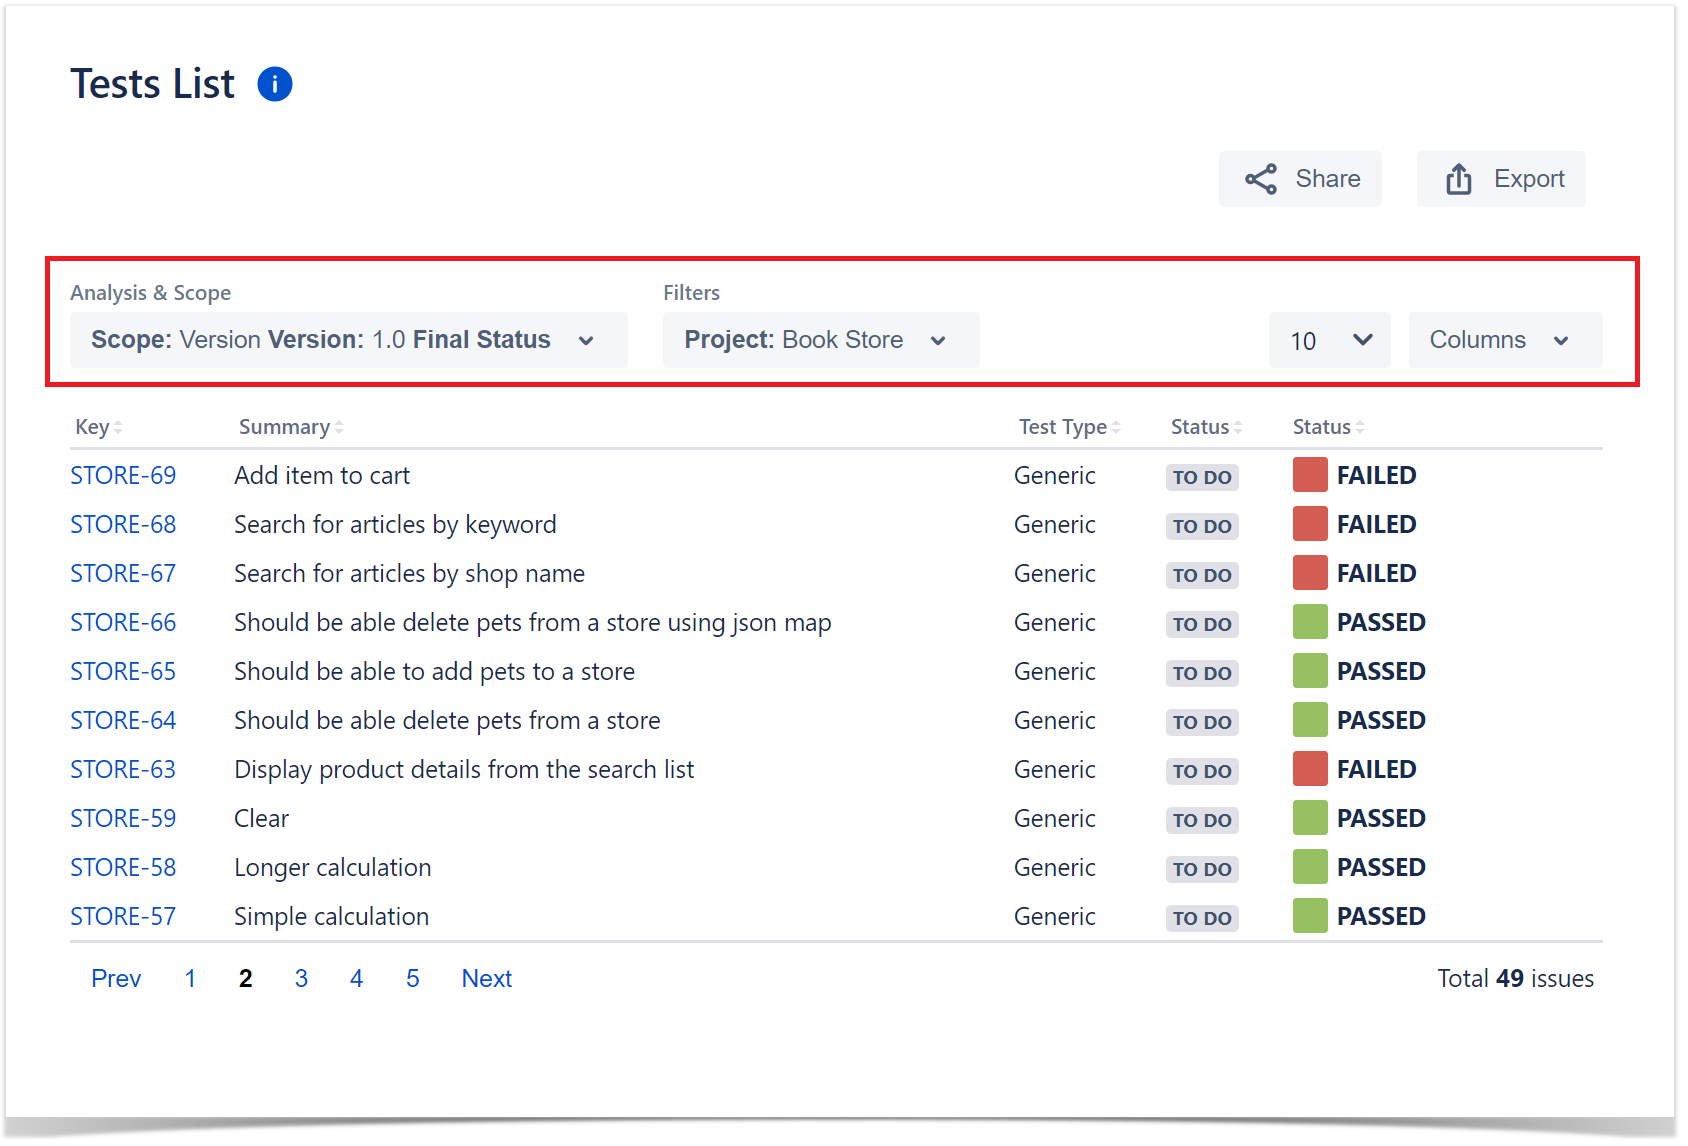The image size is (1688, 1146).
Task: Sort by the first Status column header
Action: pos(1206,427)
